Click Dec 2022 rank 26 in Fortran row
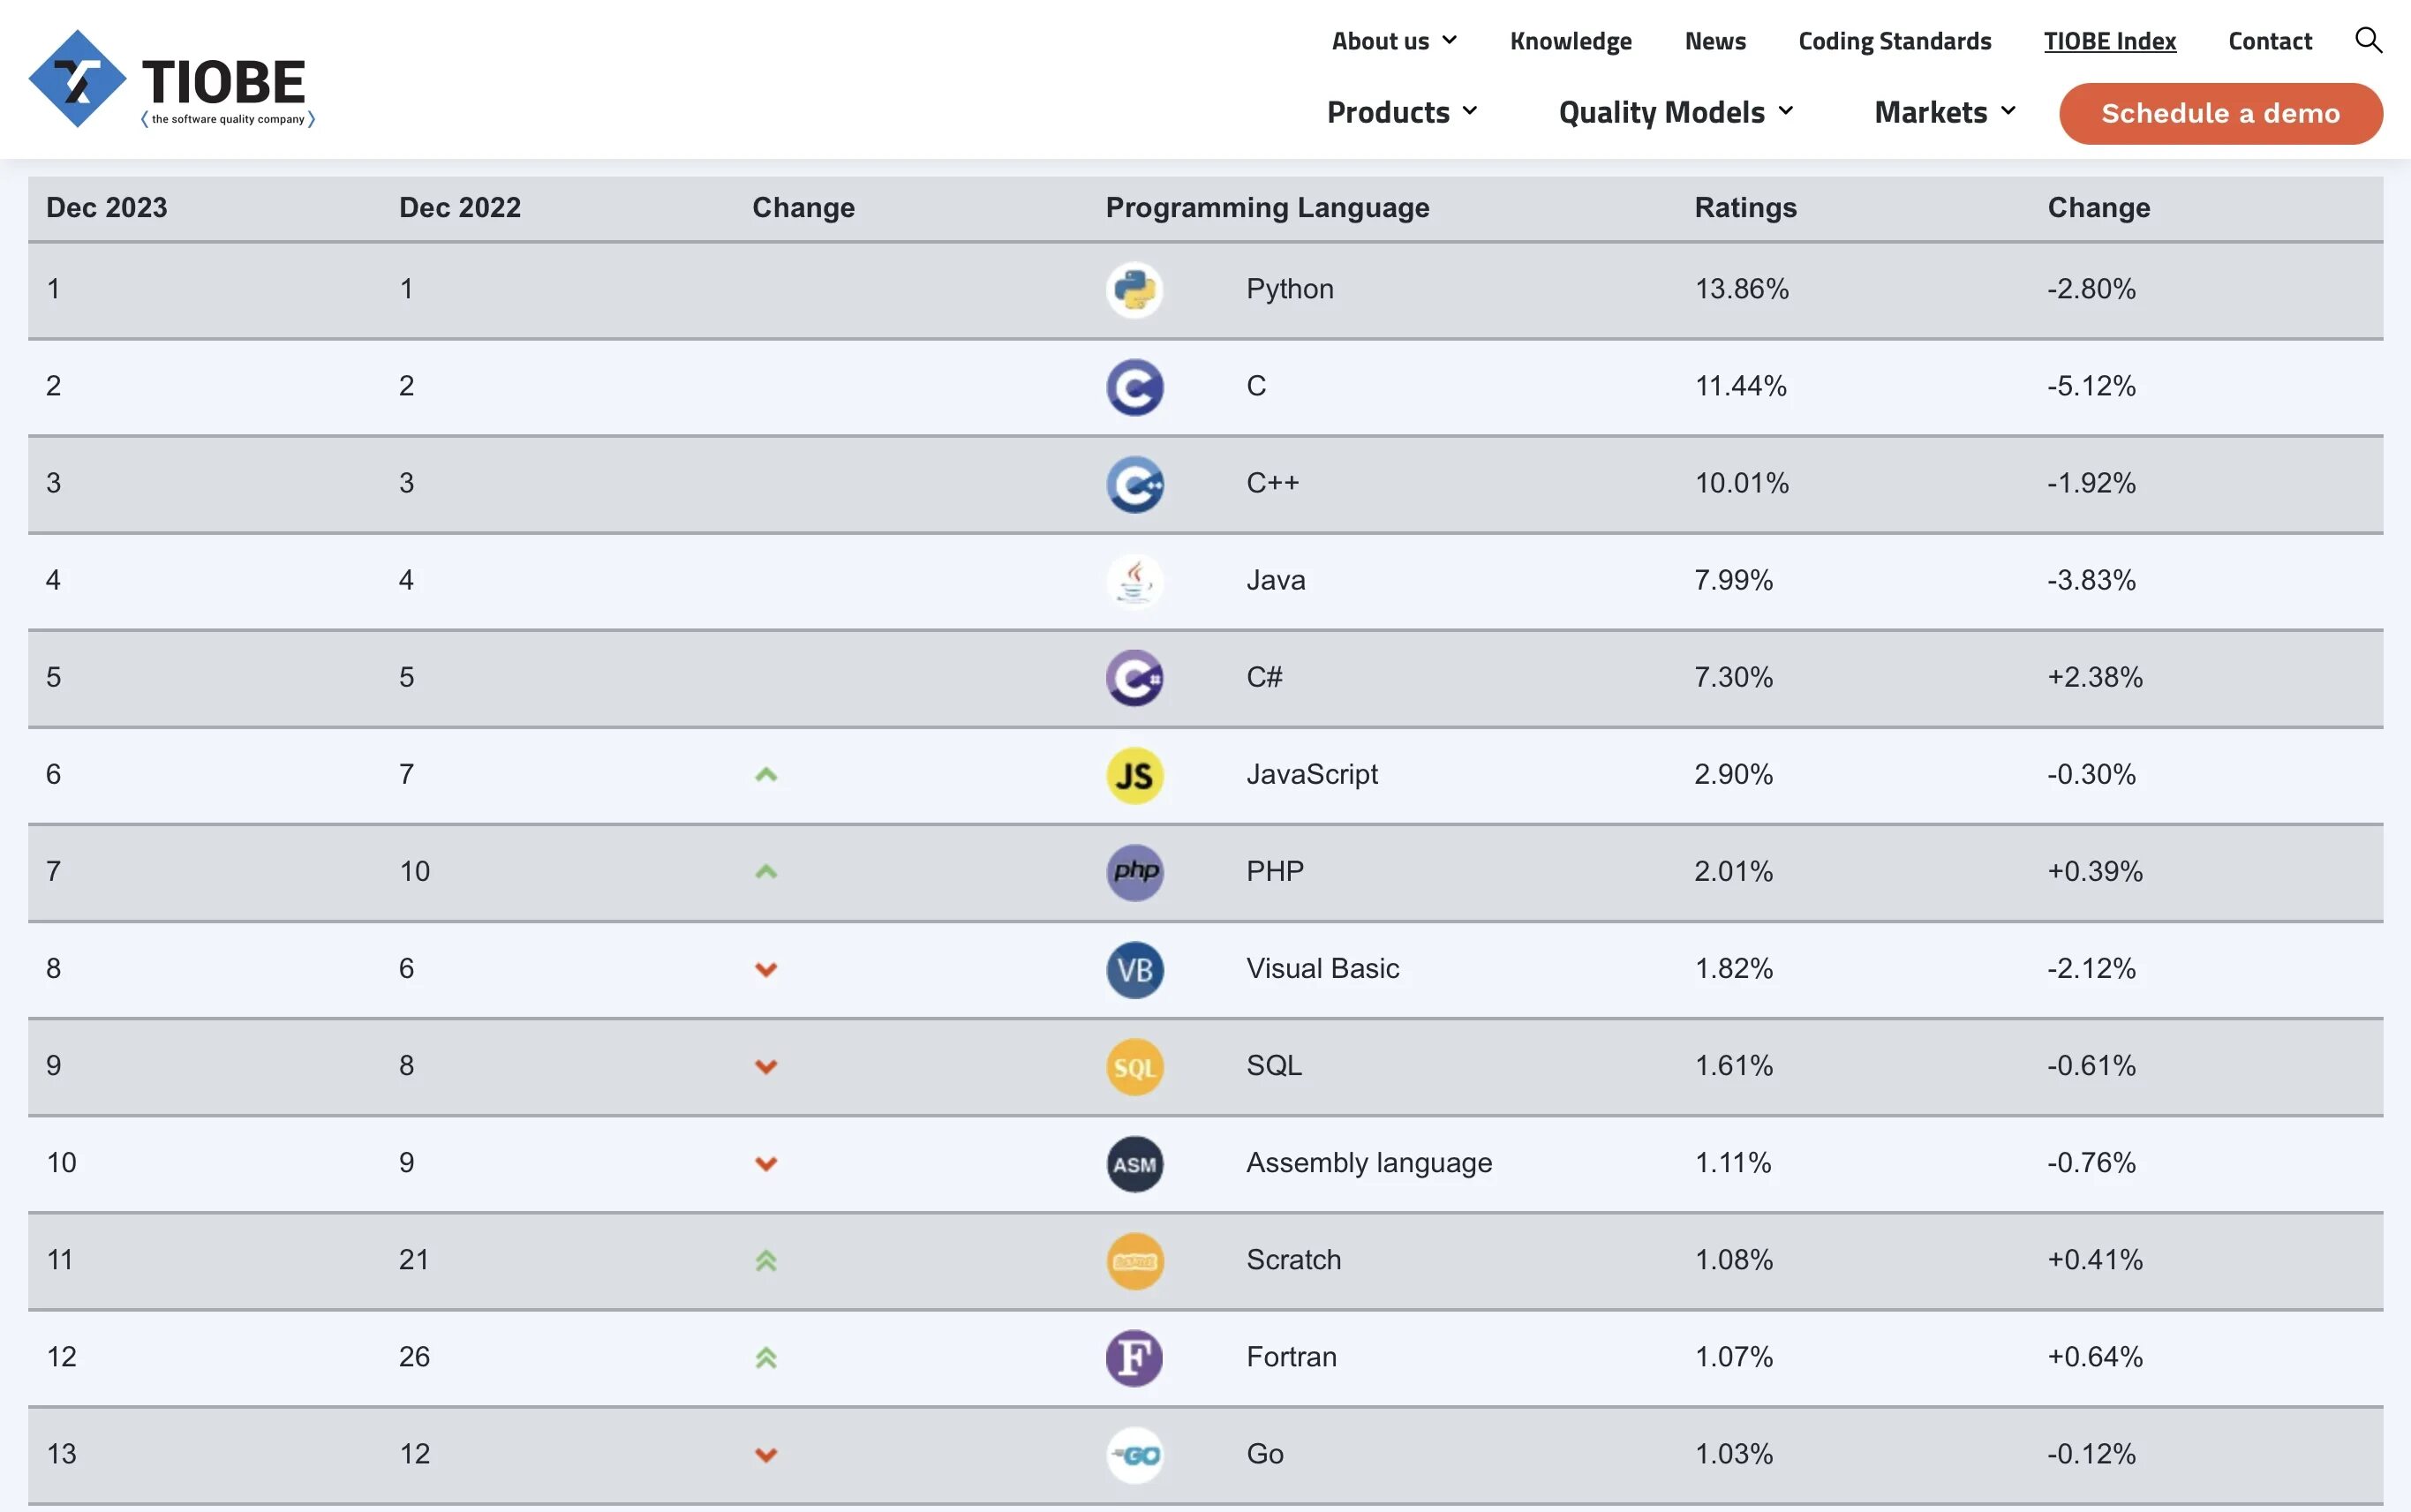The height and width of the screenshot is (1512, 2411). click(x=414, y=1356)
